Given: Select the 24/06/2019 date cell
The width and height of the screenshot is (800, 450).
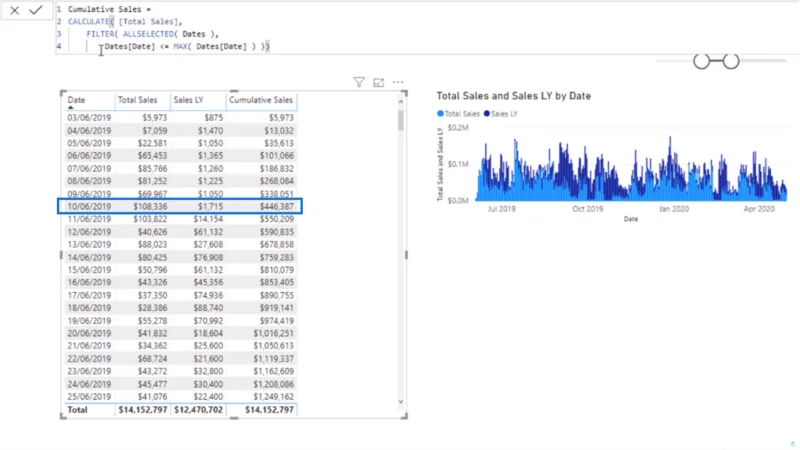Looking at the screenshot, I should (x=89, y=384).
